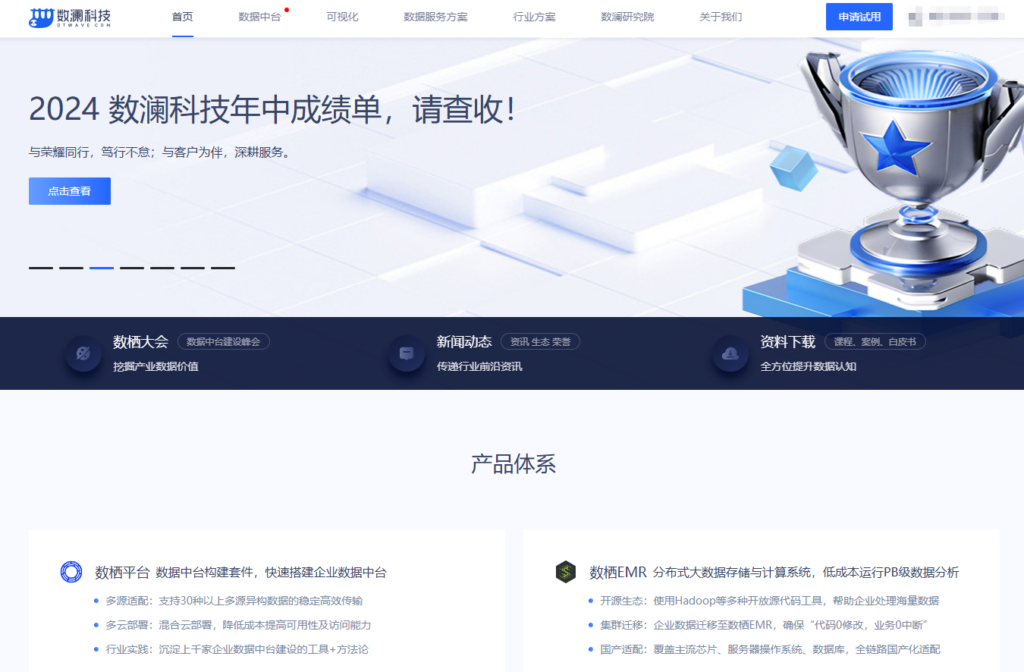The width and height of the screenshot is (1024, 672).
Task: Jump to the last carousel slide indicator
Action: [x=222, y=268]
